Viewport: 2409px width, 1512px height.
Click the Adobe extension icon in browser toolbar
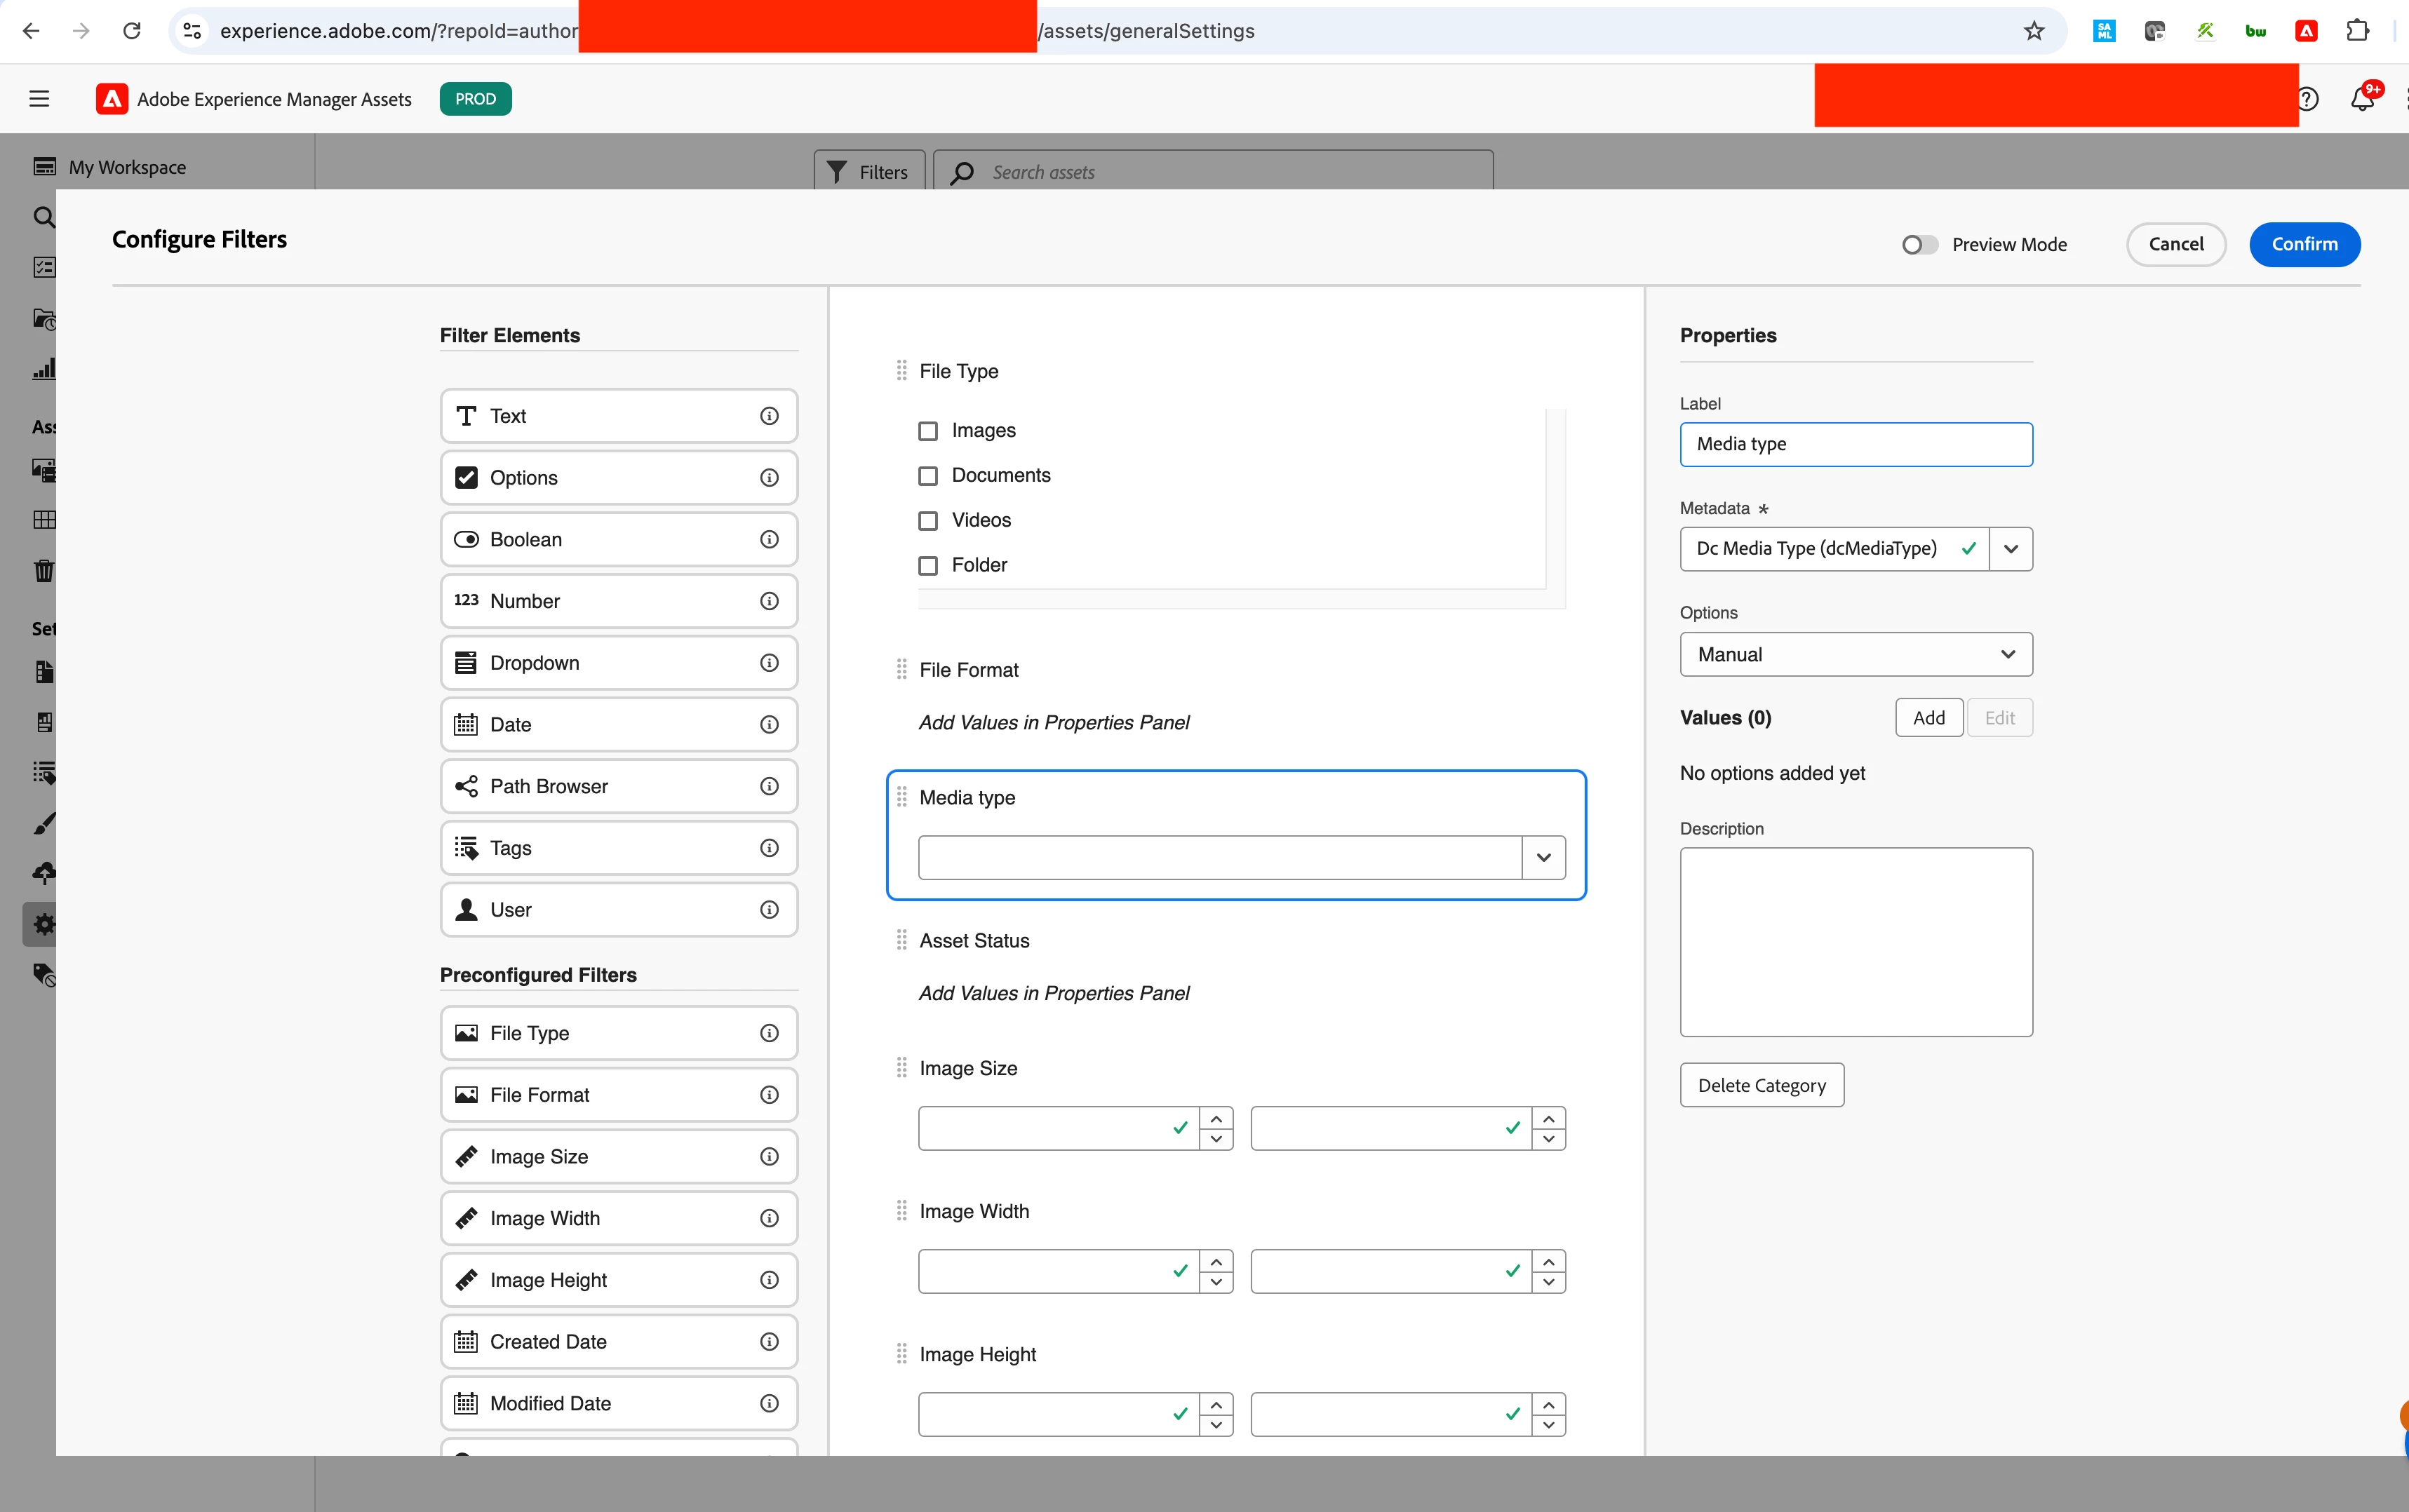pyautogui.click(x=2306, y=31)
